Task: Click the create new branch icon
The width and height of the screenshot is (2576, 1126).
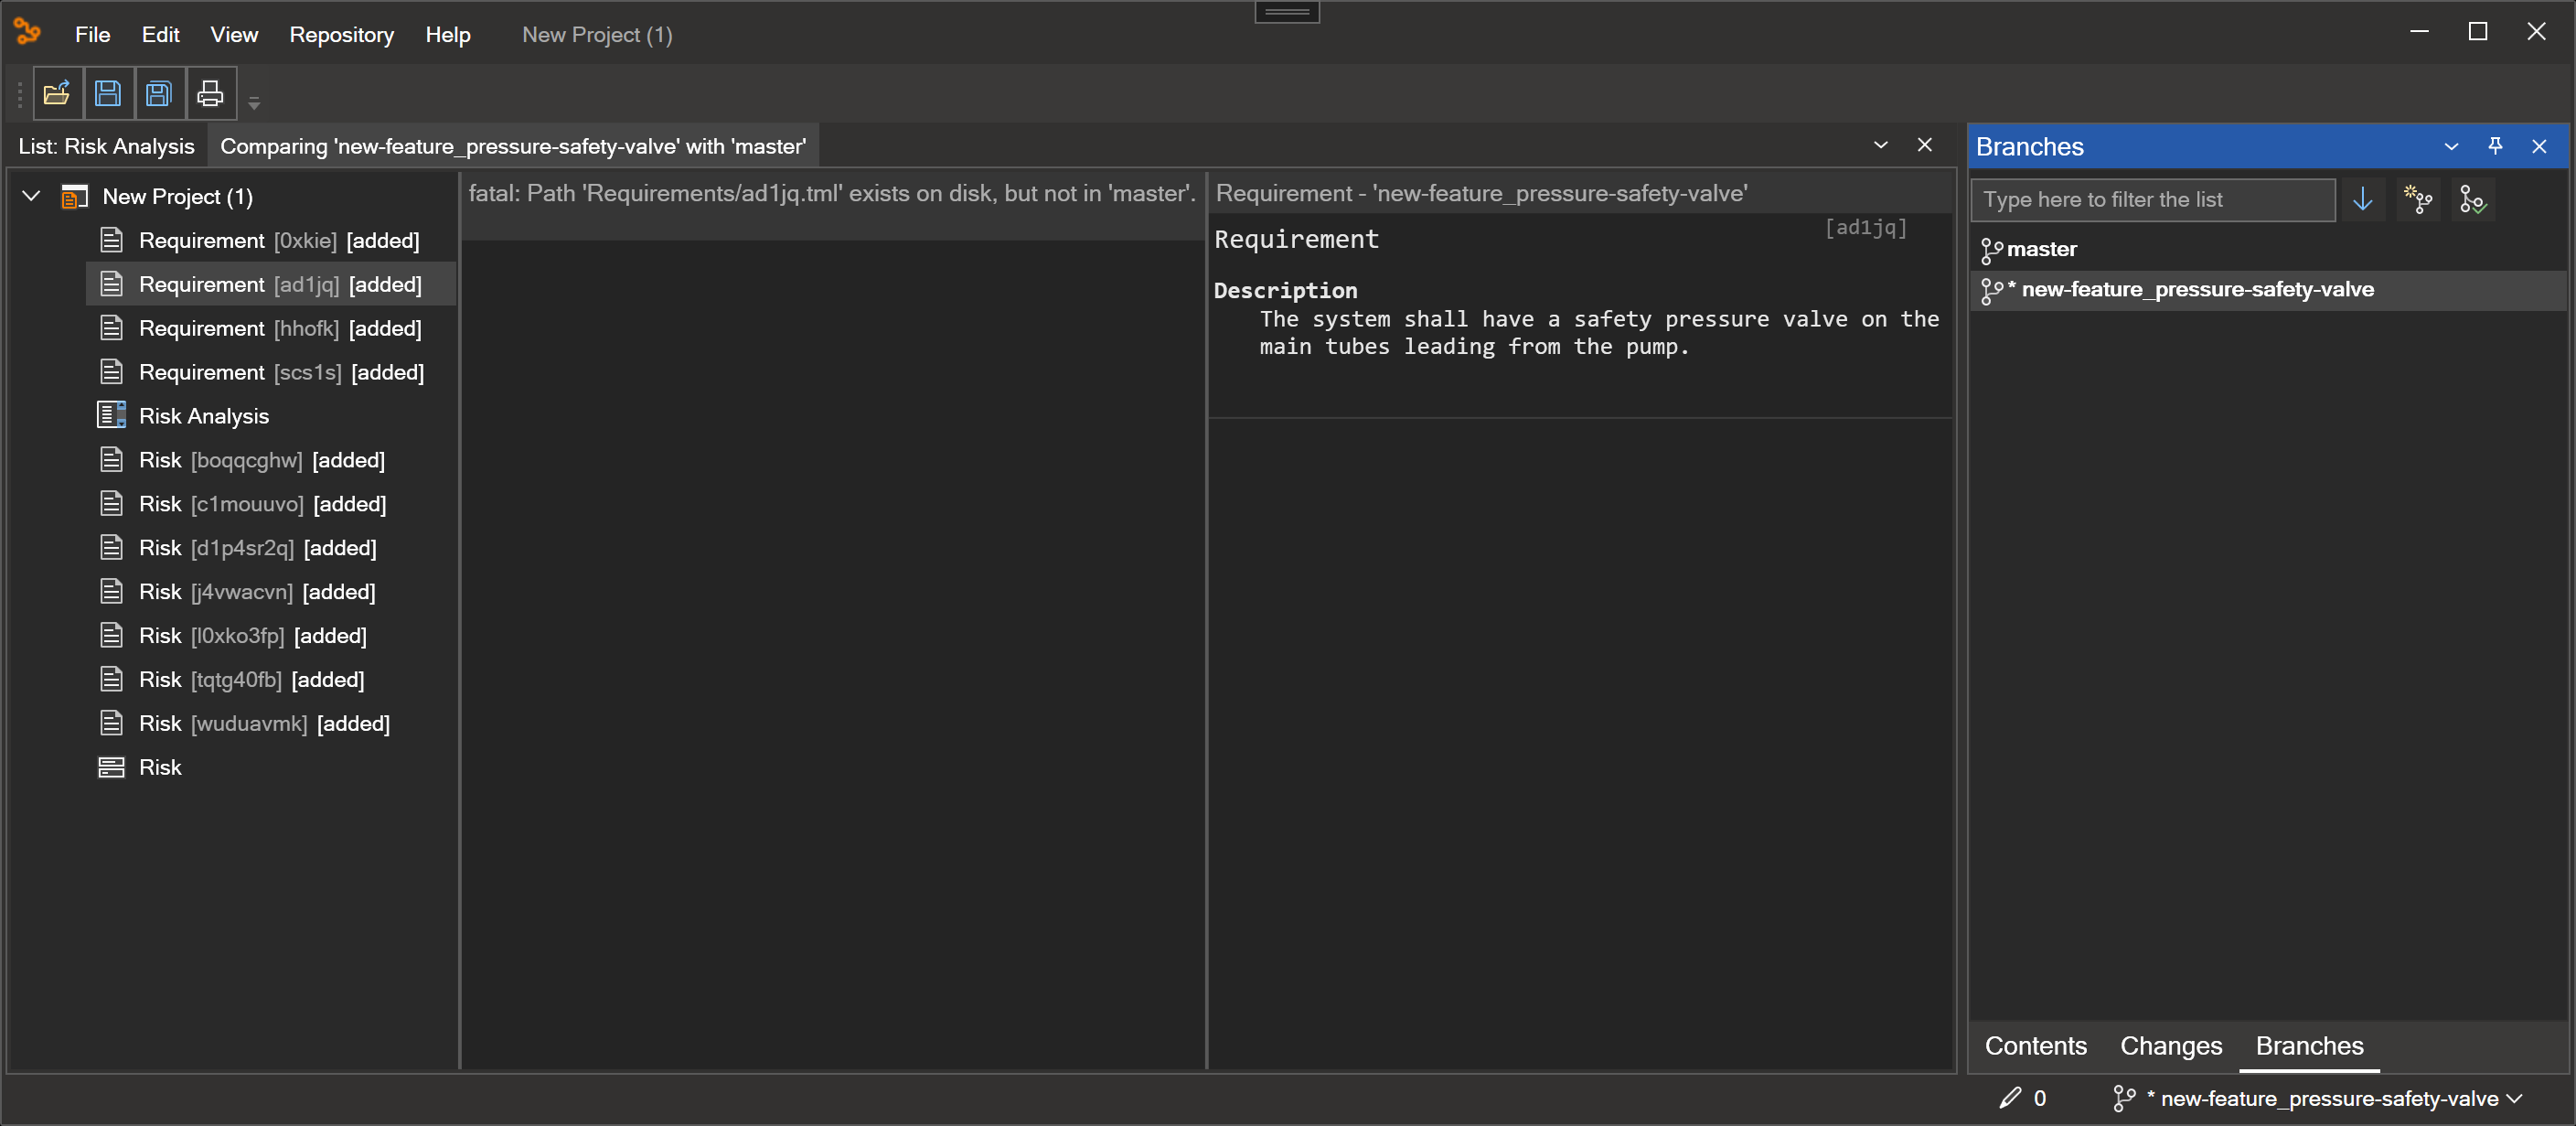Action: tap(2418, 200)
